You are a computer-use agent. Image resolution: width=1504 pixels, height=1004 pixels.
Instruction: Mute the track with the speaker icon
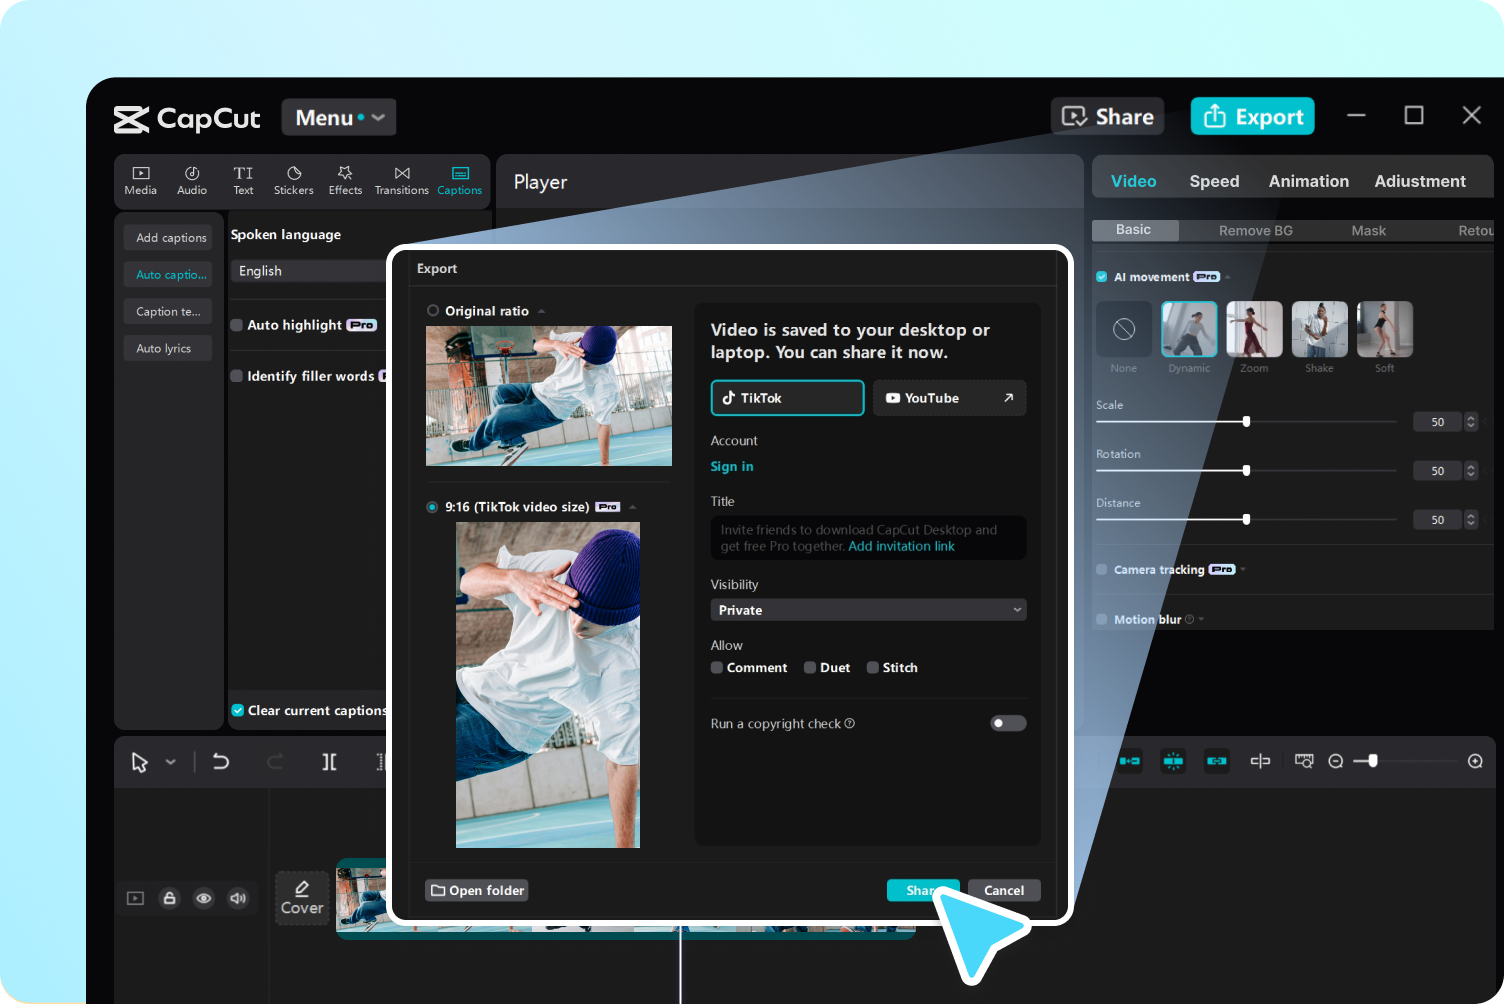(x=238, y=898)
